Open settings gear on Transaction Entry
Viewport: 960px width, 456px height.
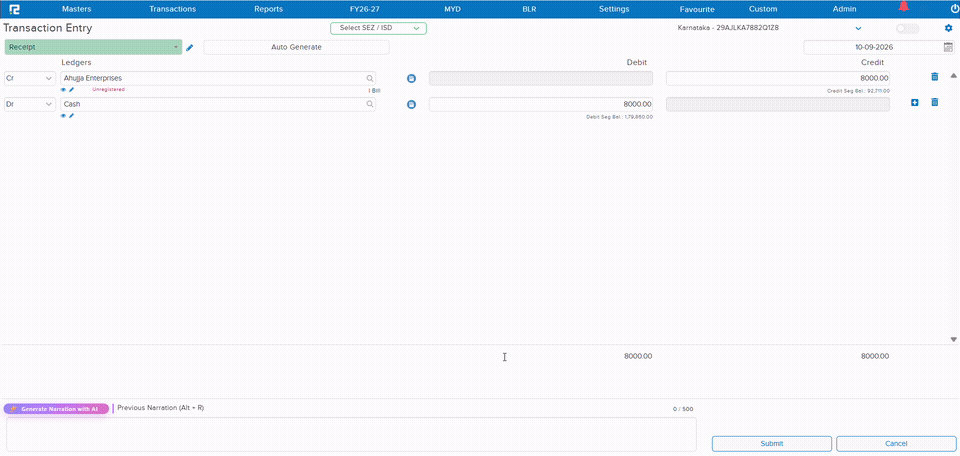click(x=949, y=28)
